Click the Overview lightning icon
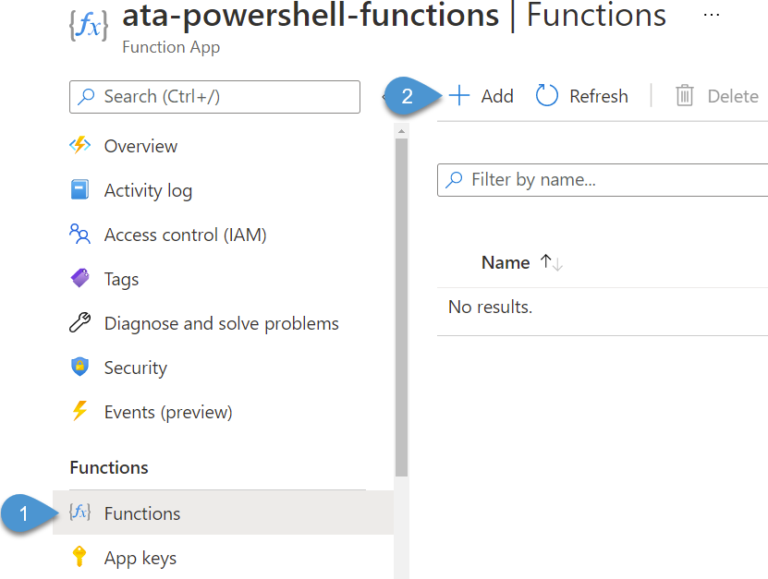768x579 pixels. (x=80, y=146)
